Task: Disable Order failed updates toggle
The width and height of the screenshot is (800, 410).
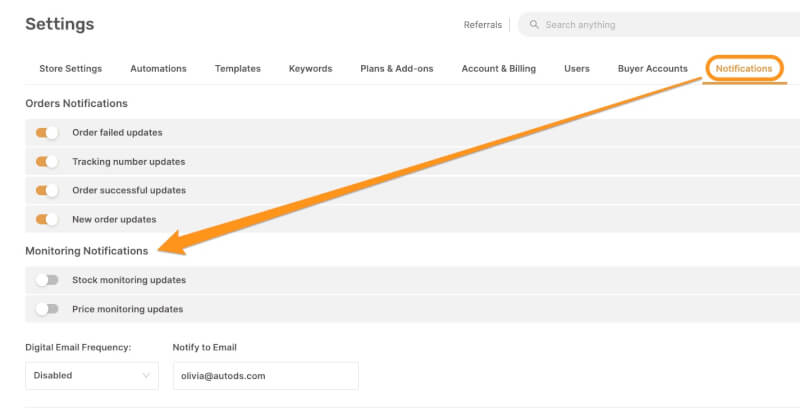Action: [x=47, y=132]
